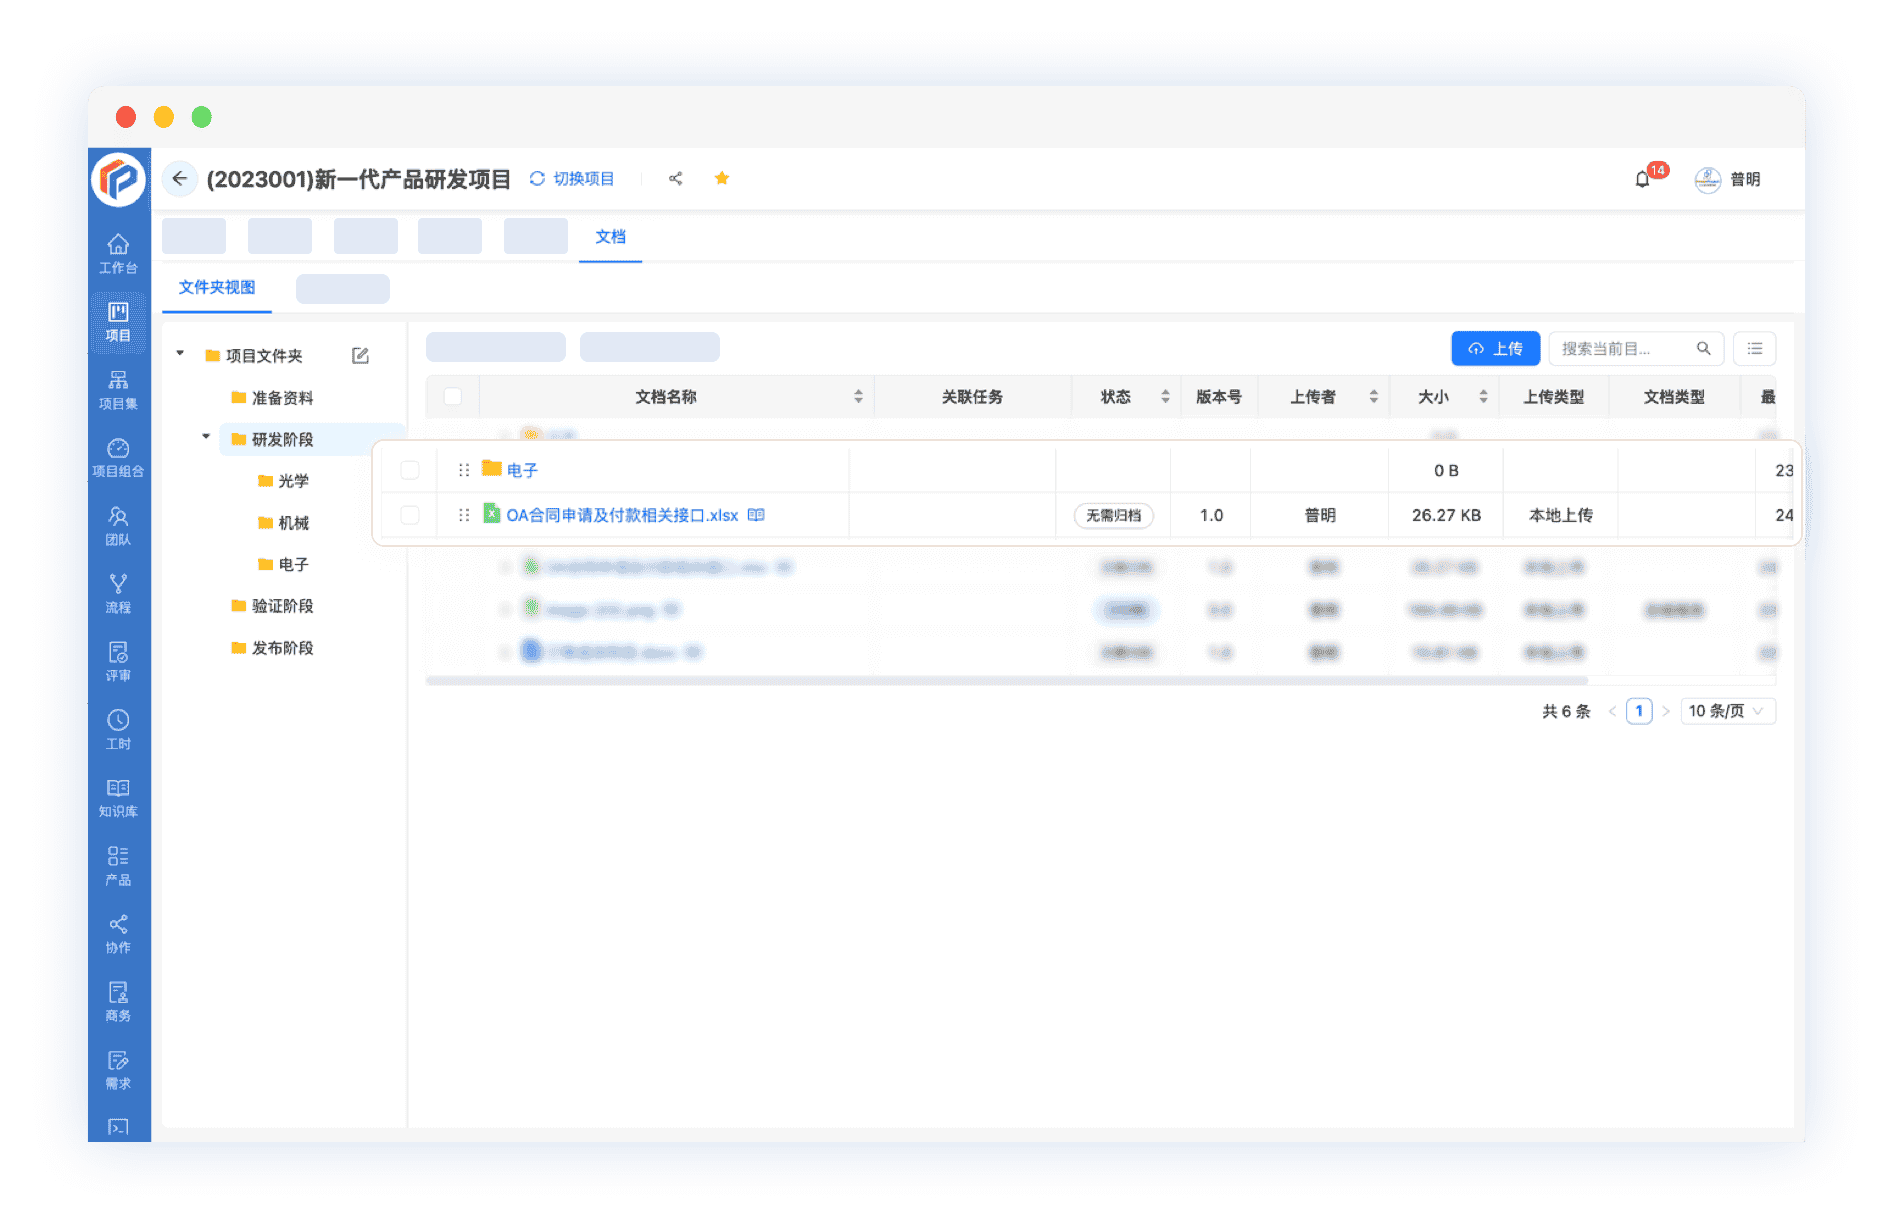Screen dimensions: 1892x1230
Task: Sort by 上传者 column
Action: coord(1374,397)
